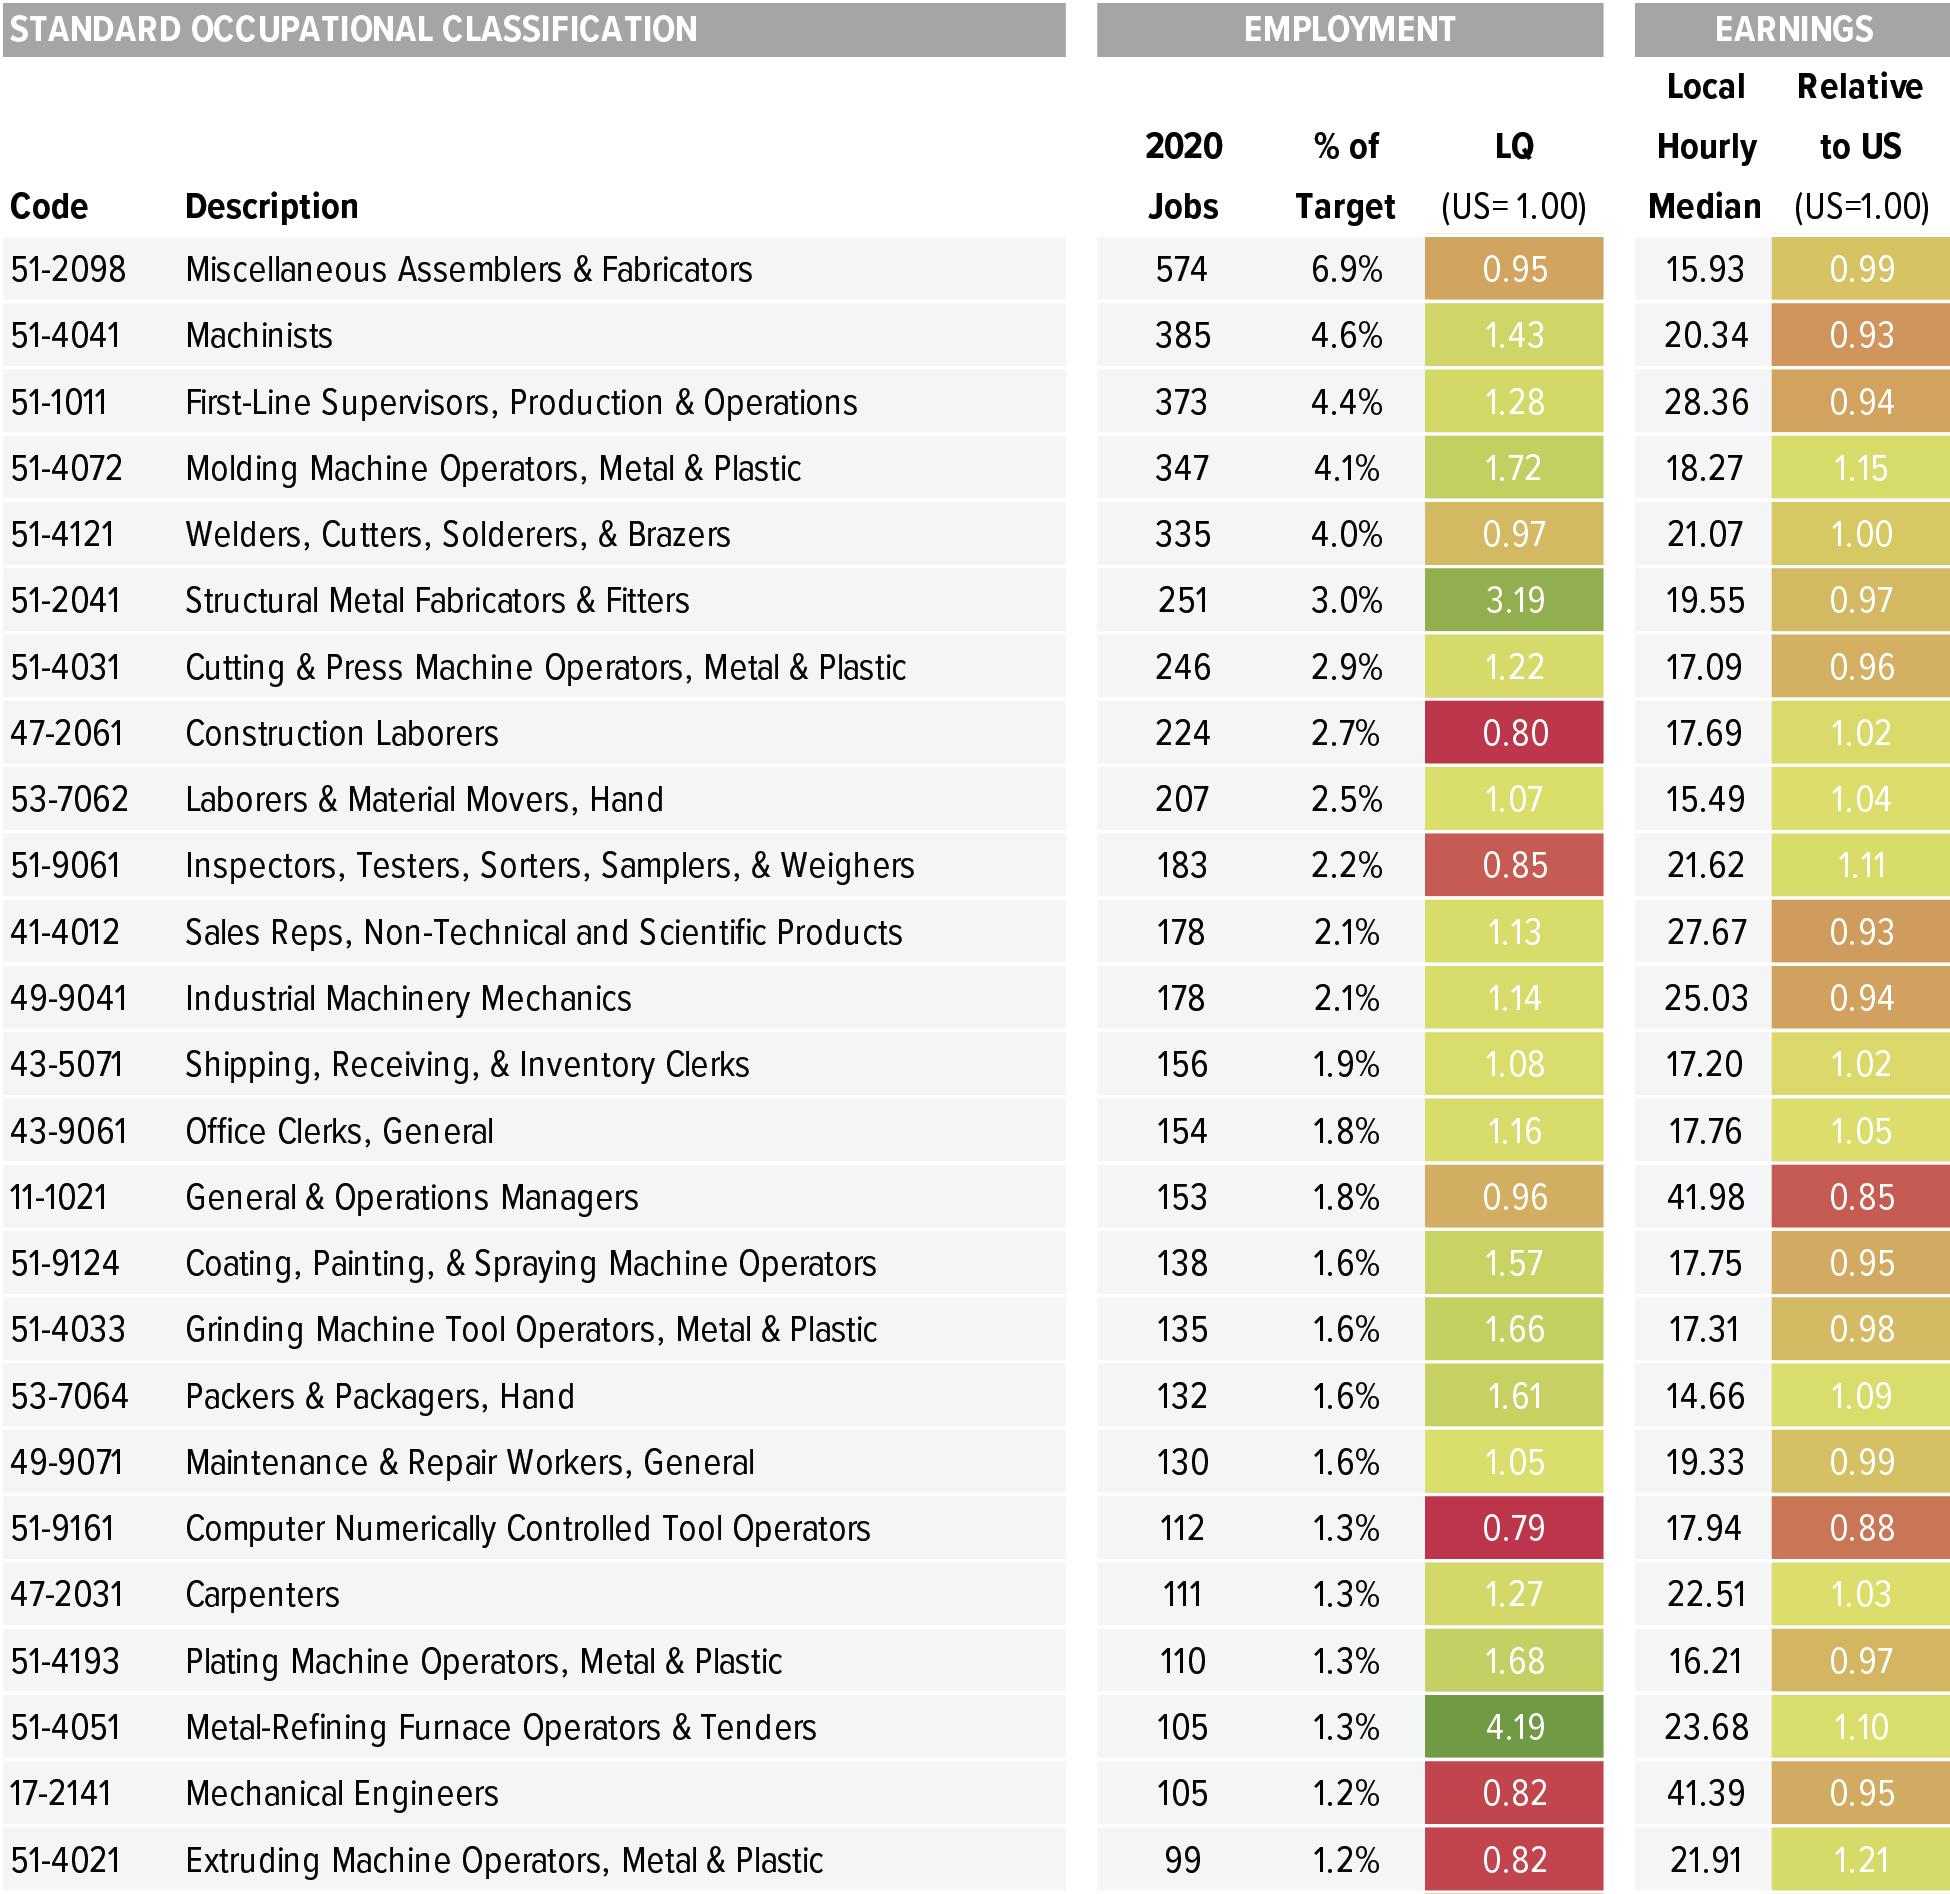1950x1894 pixels.
Task: Select the Mechanical Engineers description
Action: 341,1793
